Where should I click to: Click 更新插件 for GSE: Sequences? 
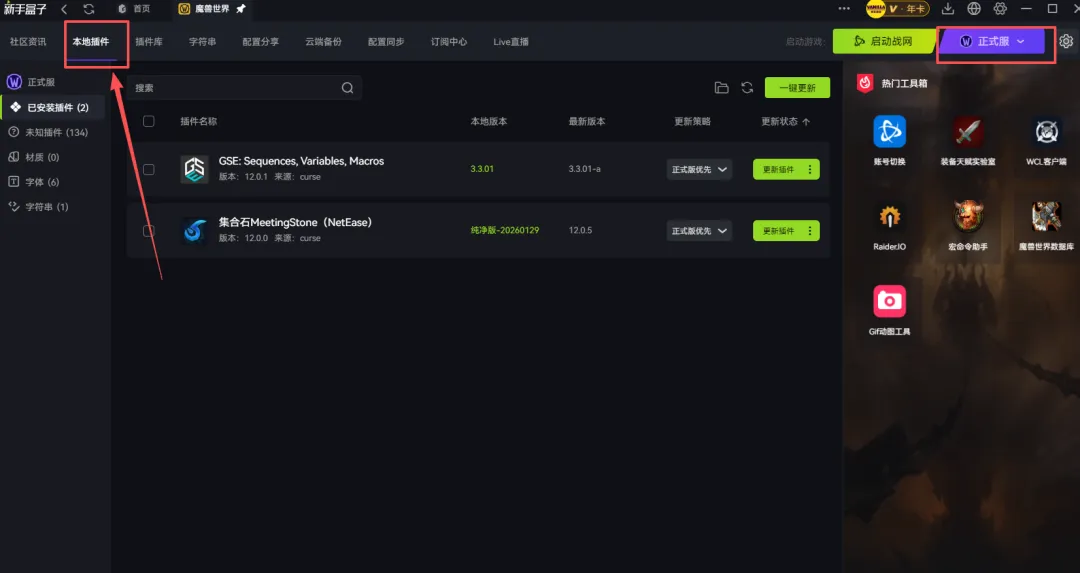pyautogui.click(x=778, y=169)
